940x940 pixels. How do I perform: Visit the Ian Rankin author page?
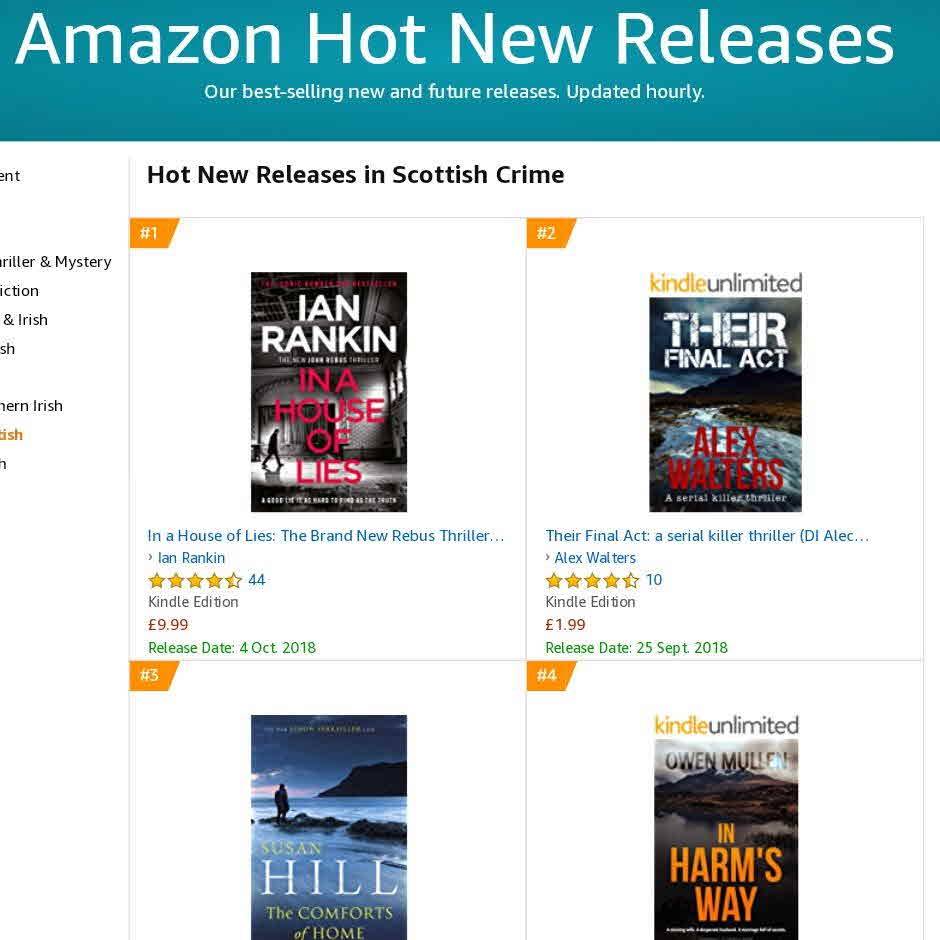191,558
